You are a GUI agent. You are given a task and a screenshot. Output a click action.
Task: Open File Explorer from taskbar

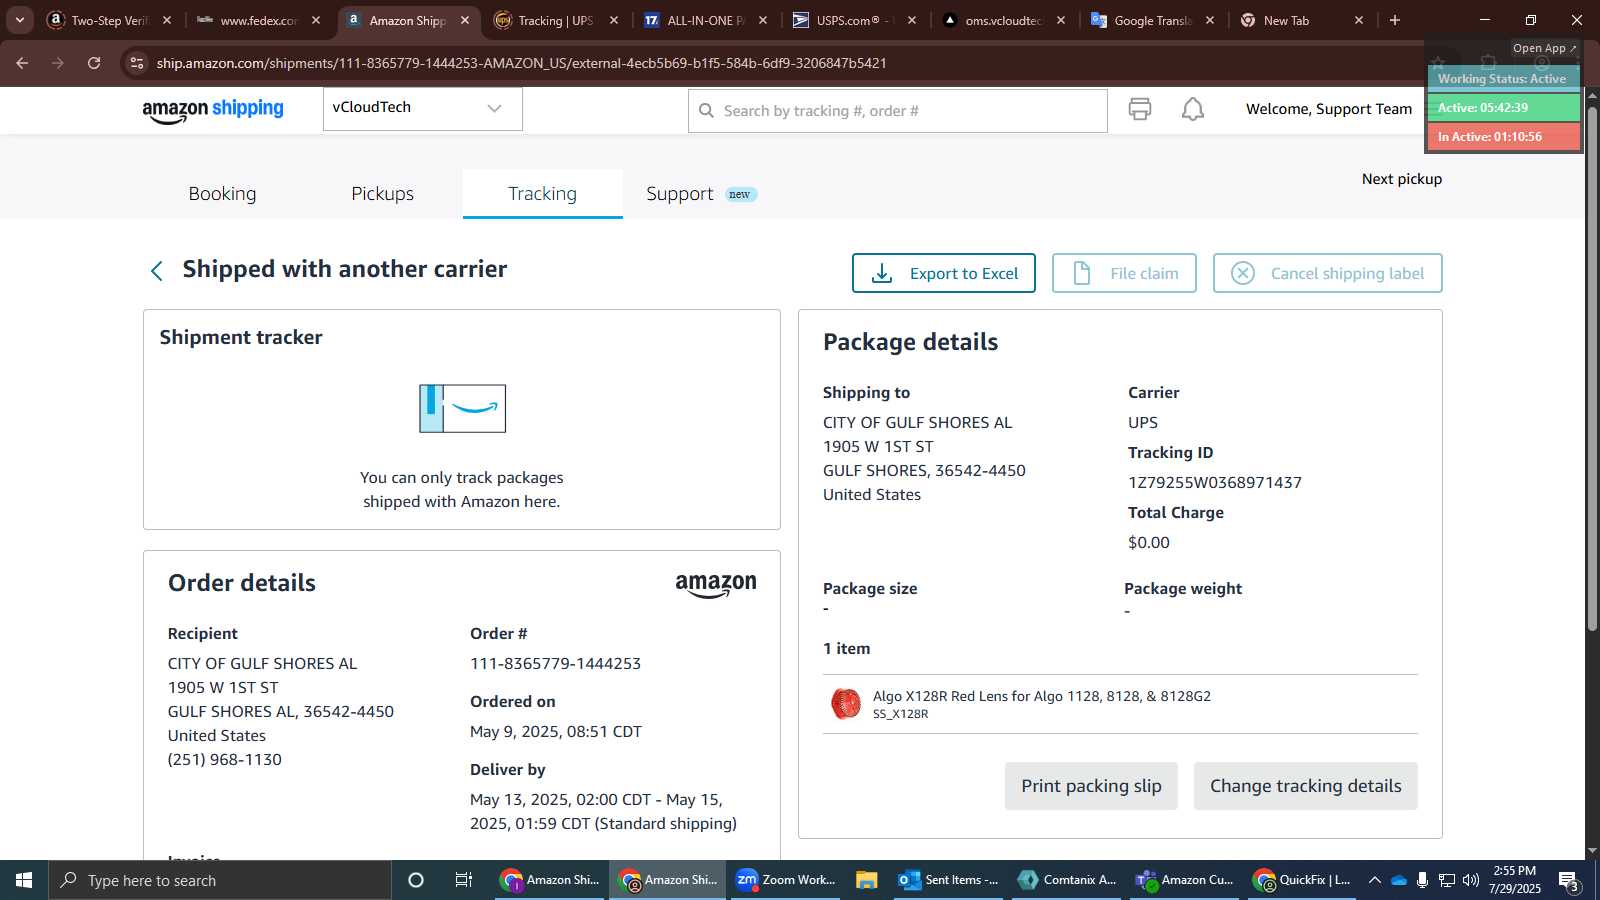(x=866, y=880)
